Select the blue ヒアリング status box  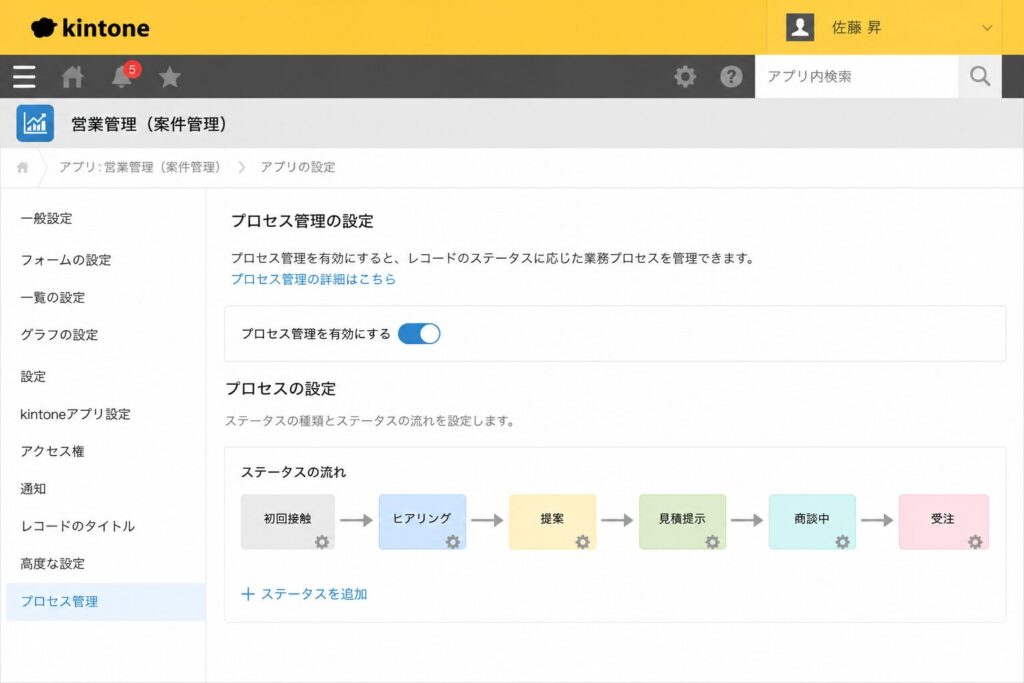[422, 521]
